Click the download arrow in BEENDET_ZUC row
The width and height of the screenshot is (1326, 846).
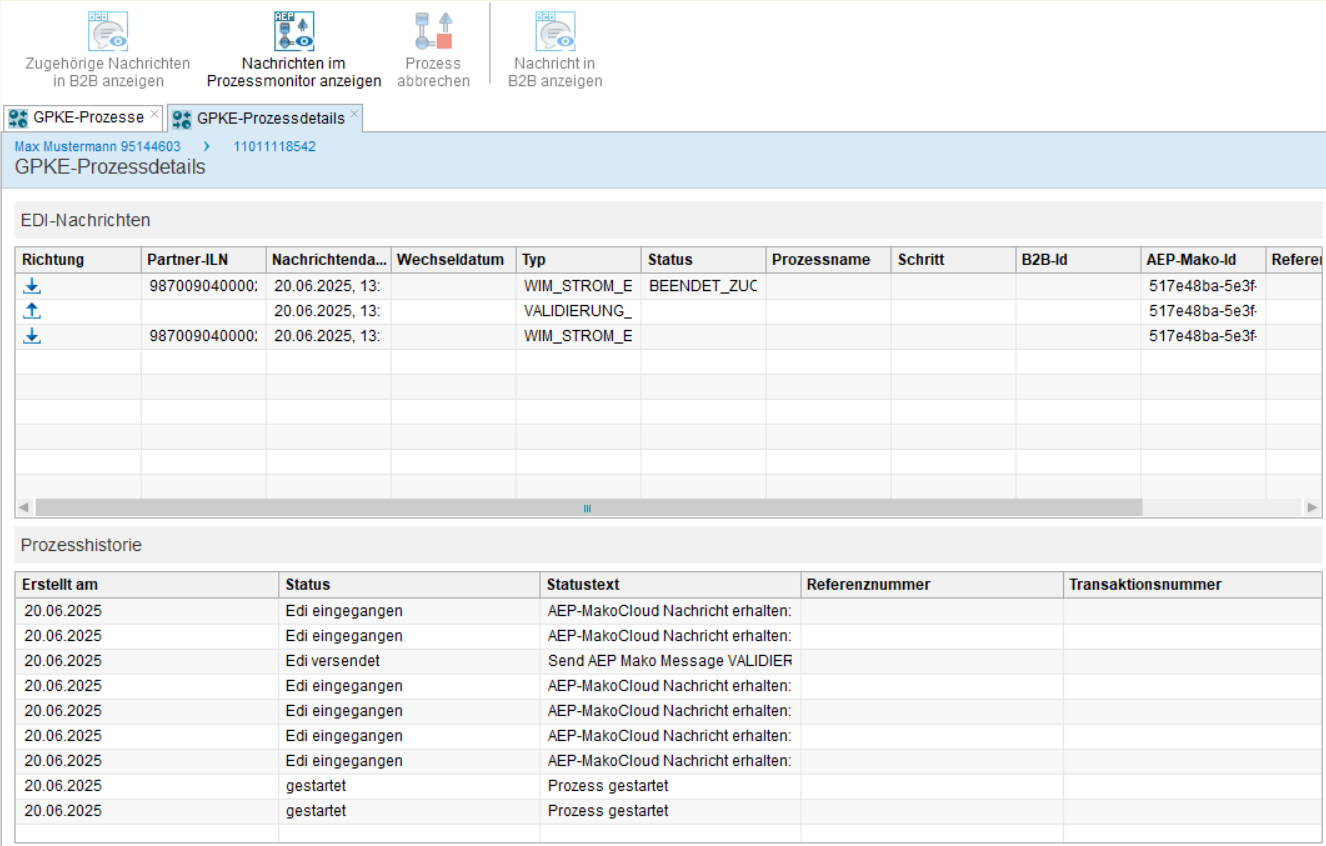[32, 286]
